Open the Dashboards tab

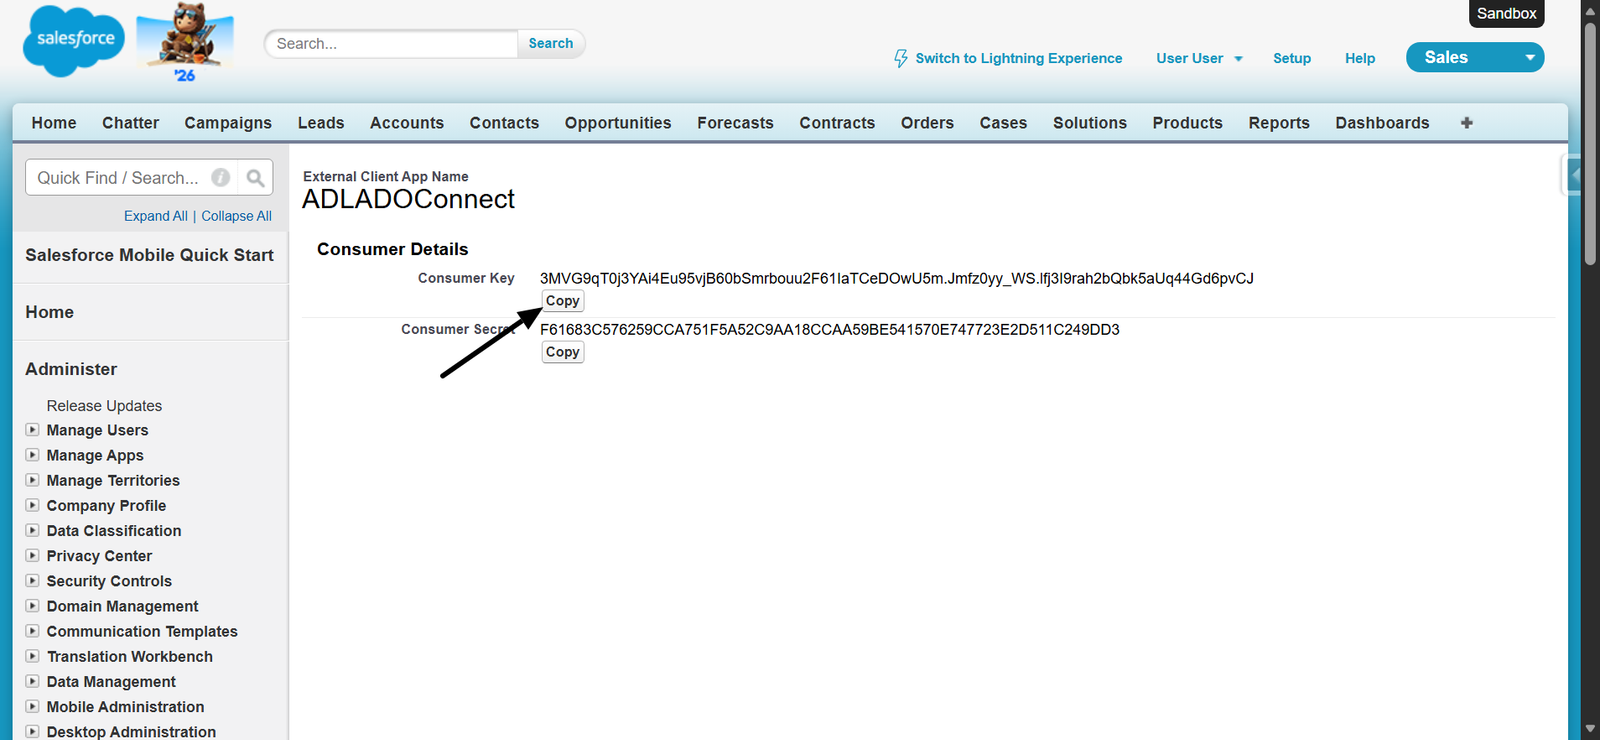(x=1382, y=123)
